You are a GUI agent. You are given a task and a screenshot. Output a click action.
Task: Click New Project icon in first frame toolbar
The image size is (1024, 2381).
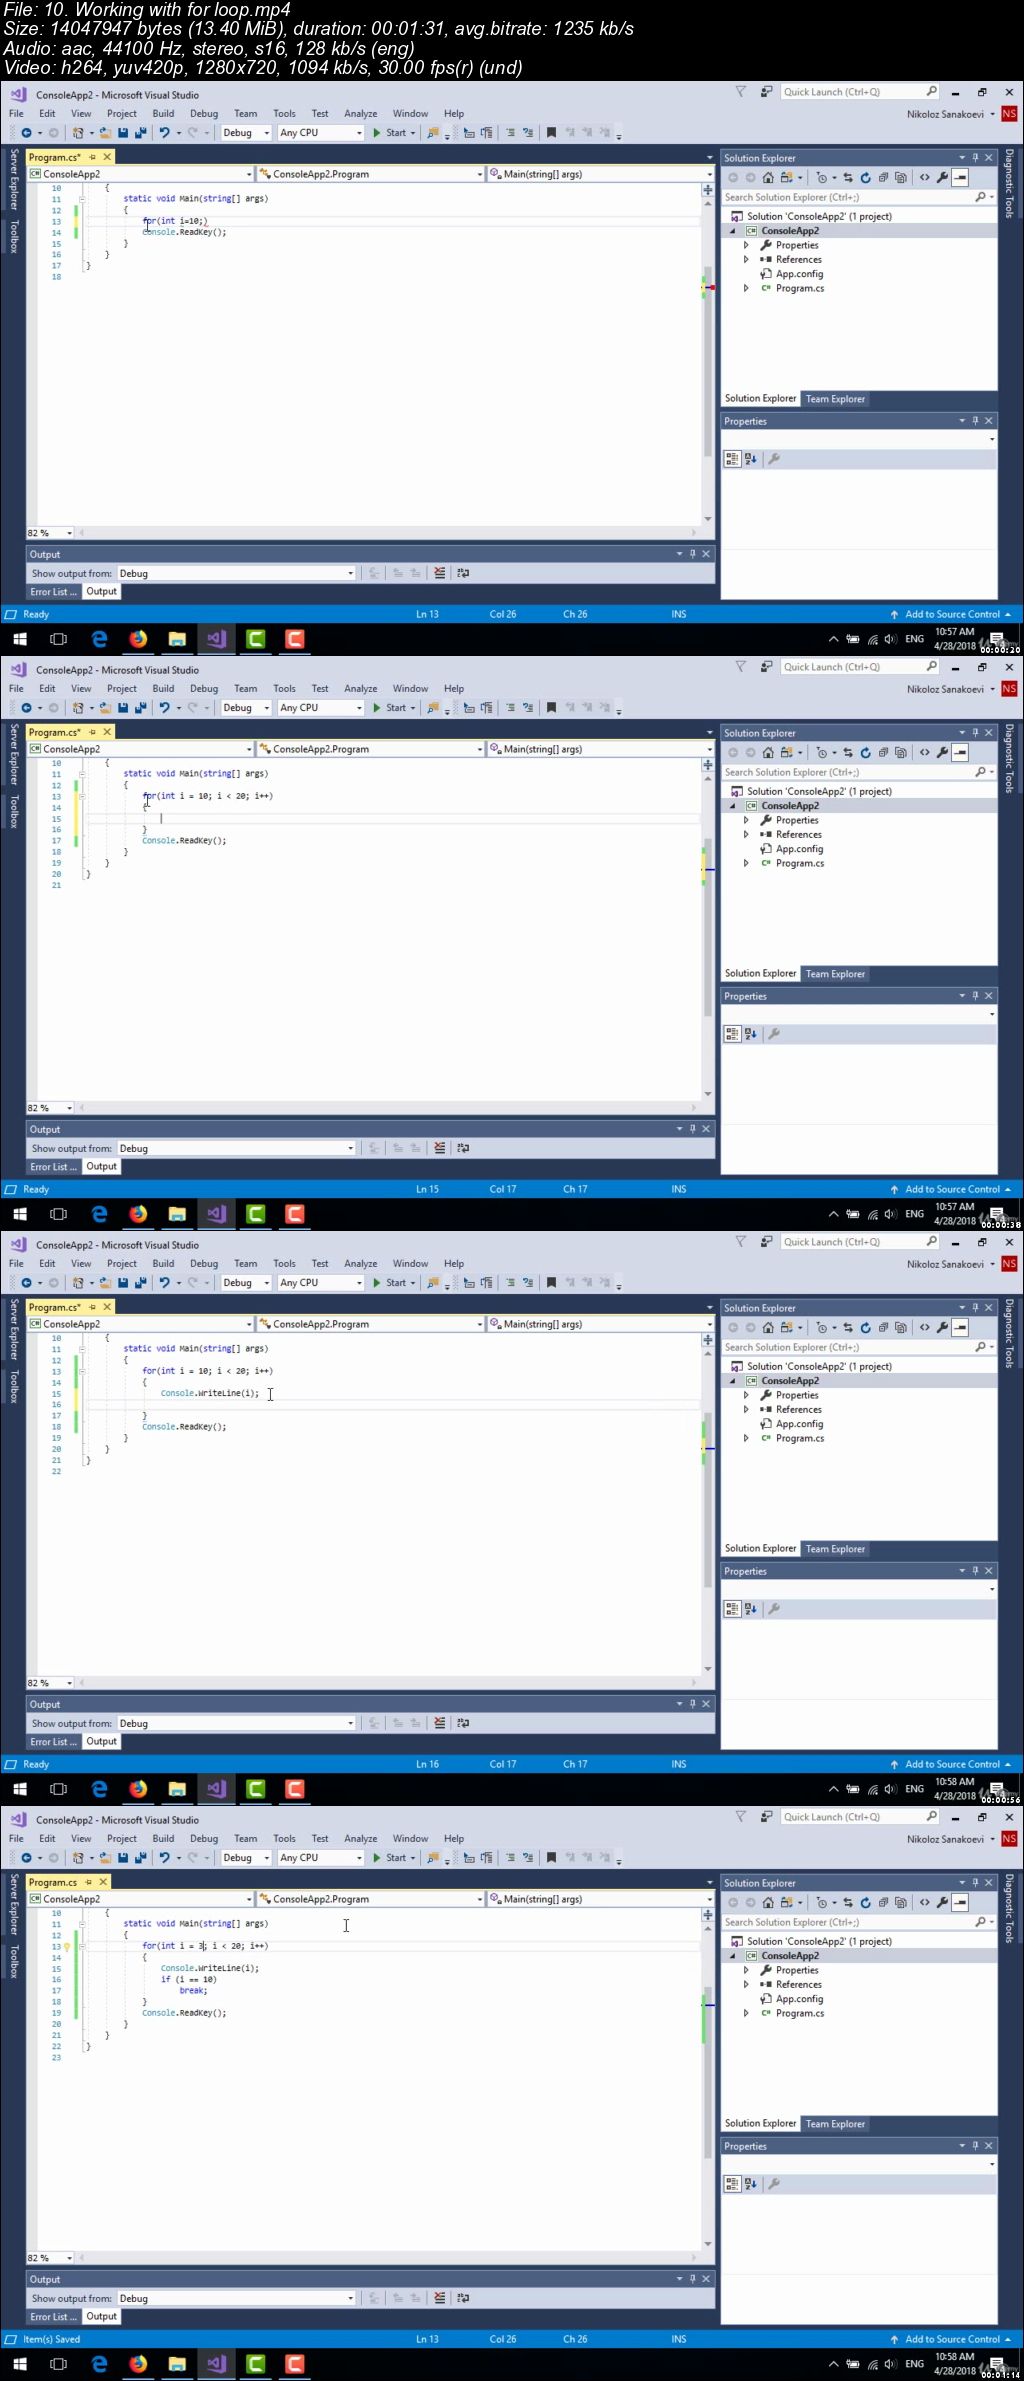point(79,132)
